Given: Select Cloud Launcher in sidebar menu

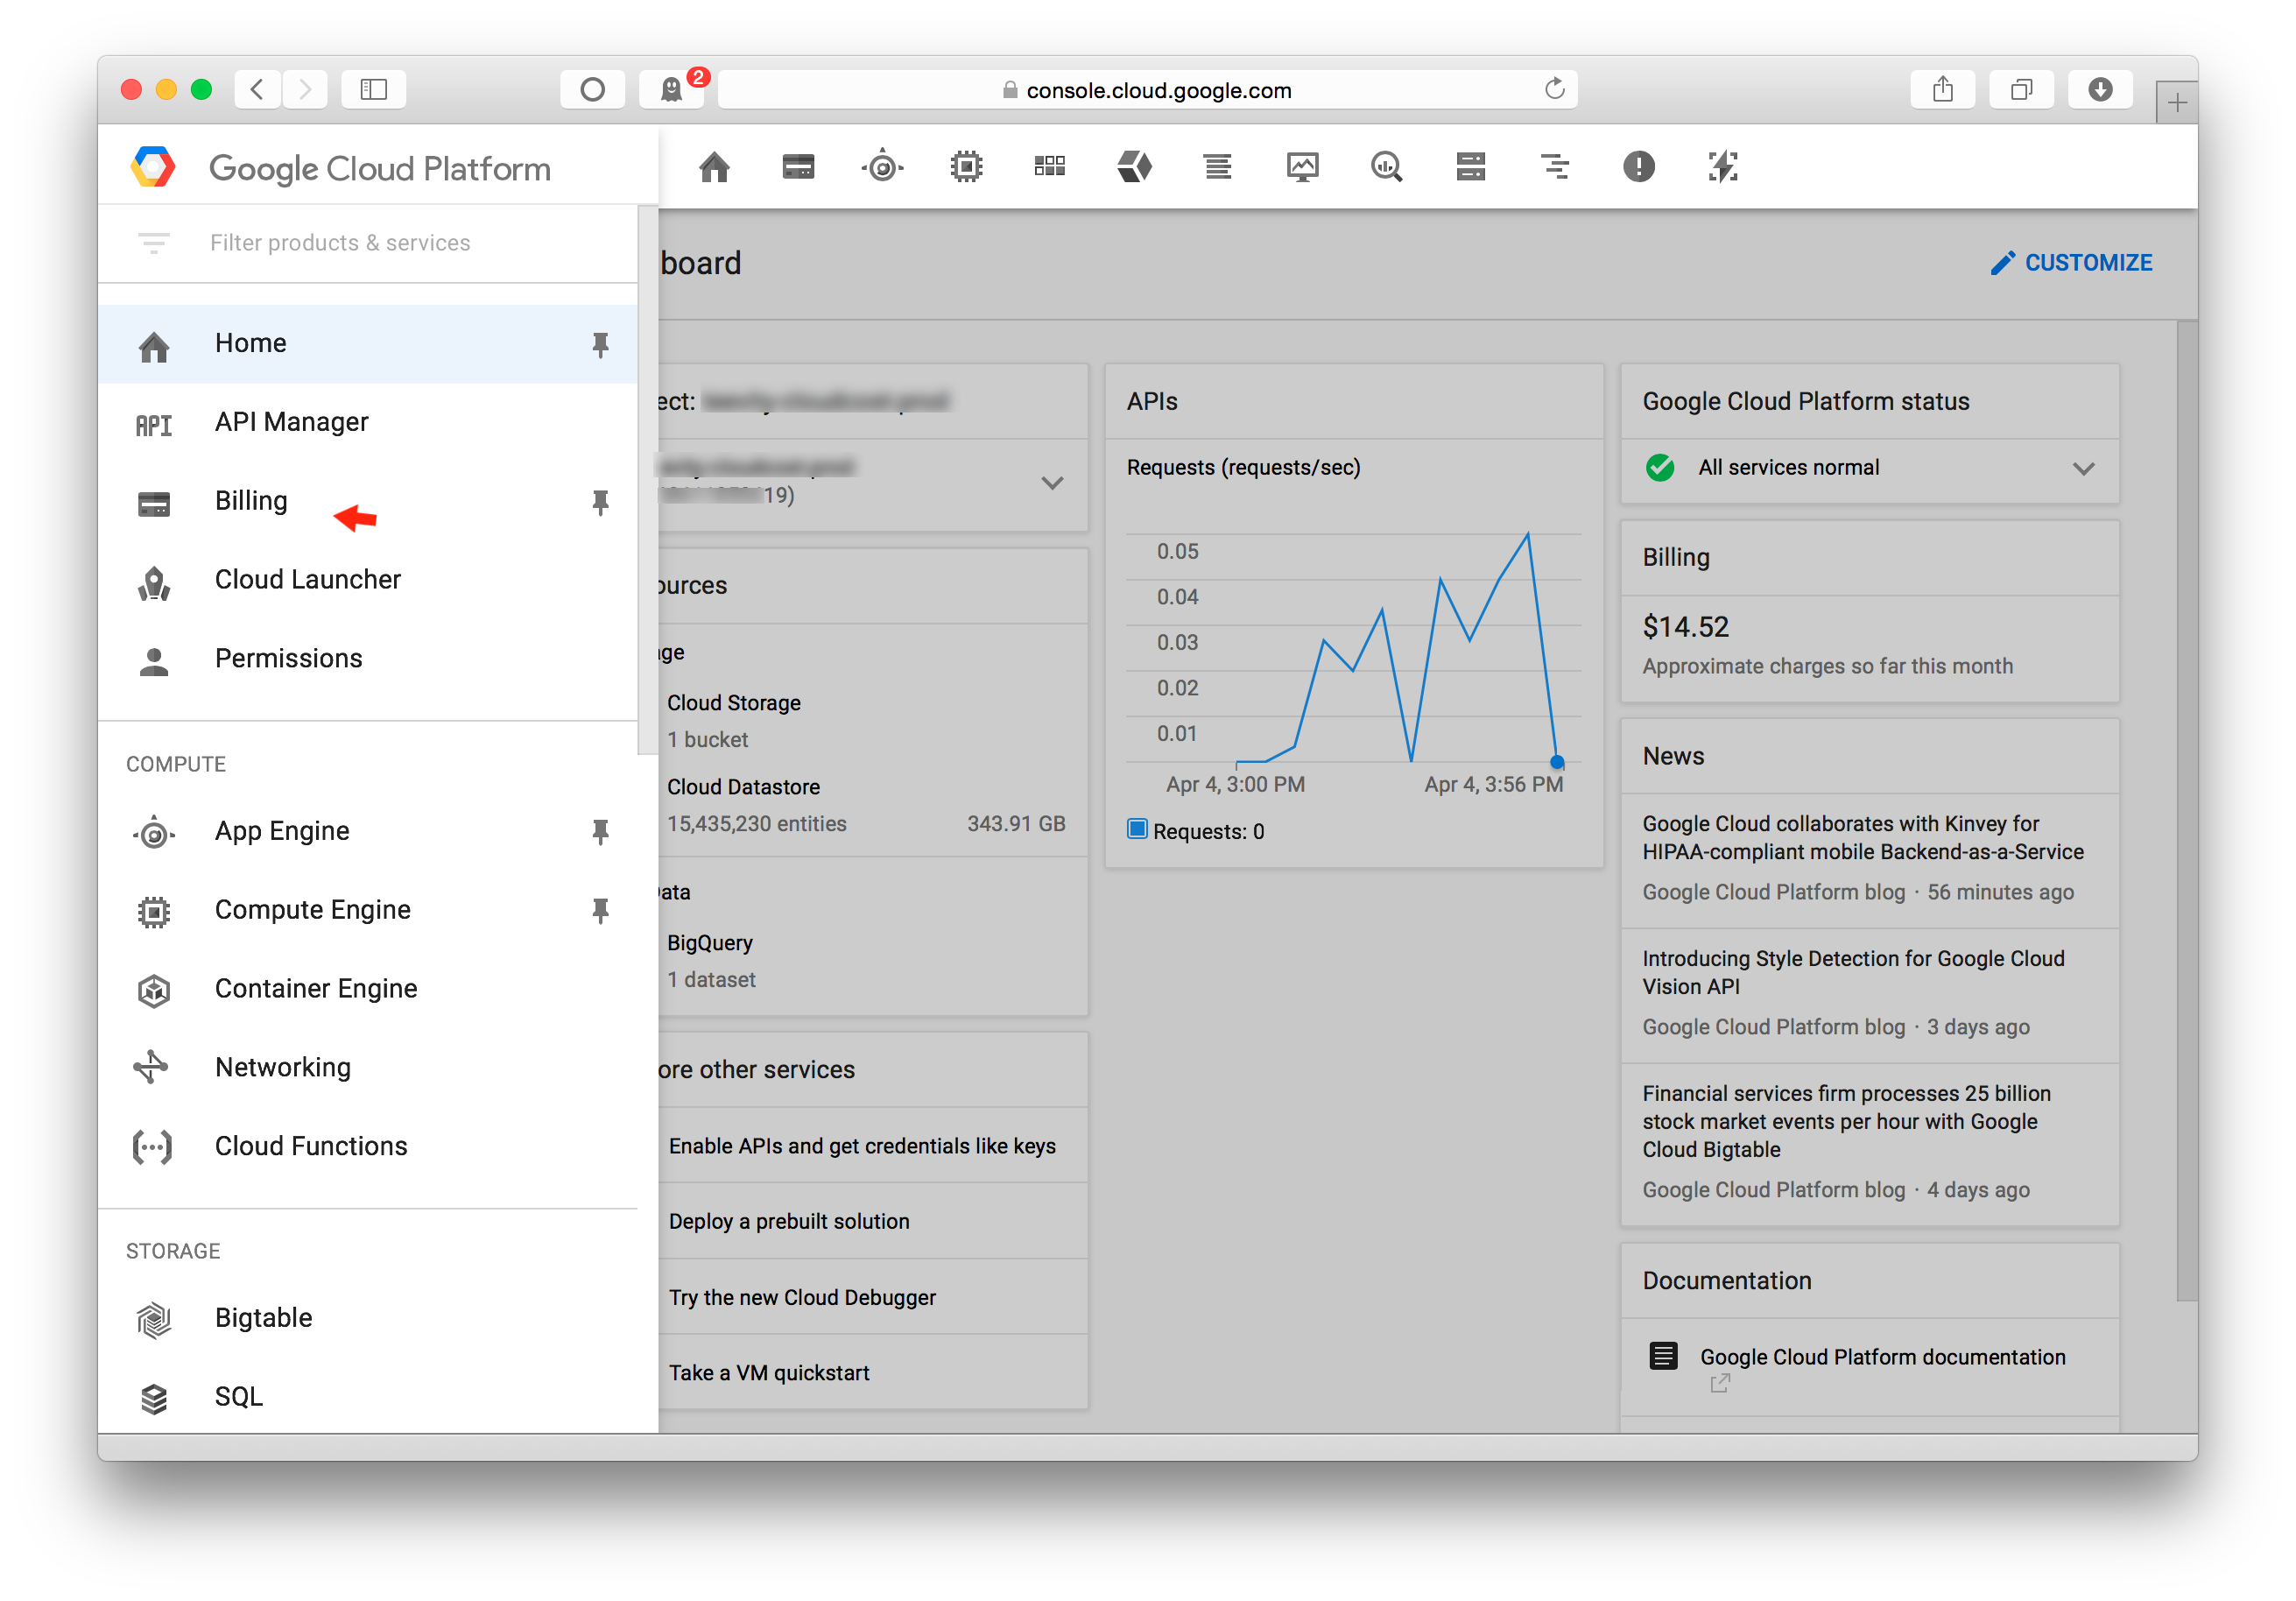Looking at the screenshot, I should [x=307, y=580].
